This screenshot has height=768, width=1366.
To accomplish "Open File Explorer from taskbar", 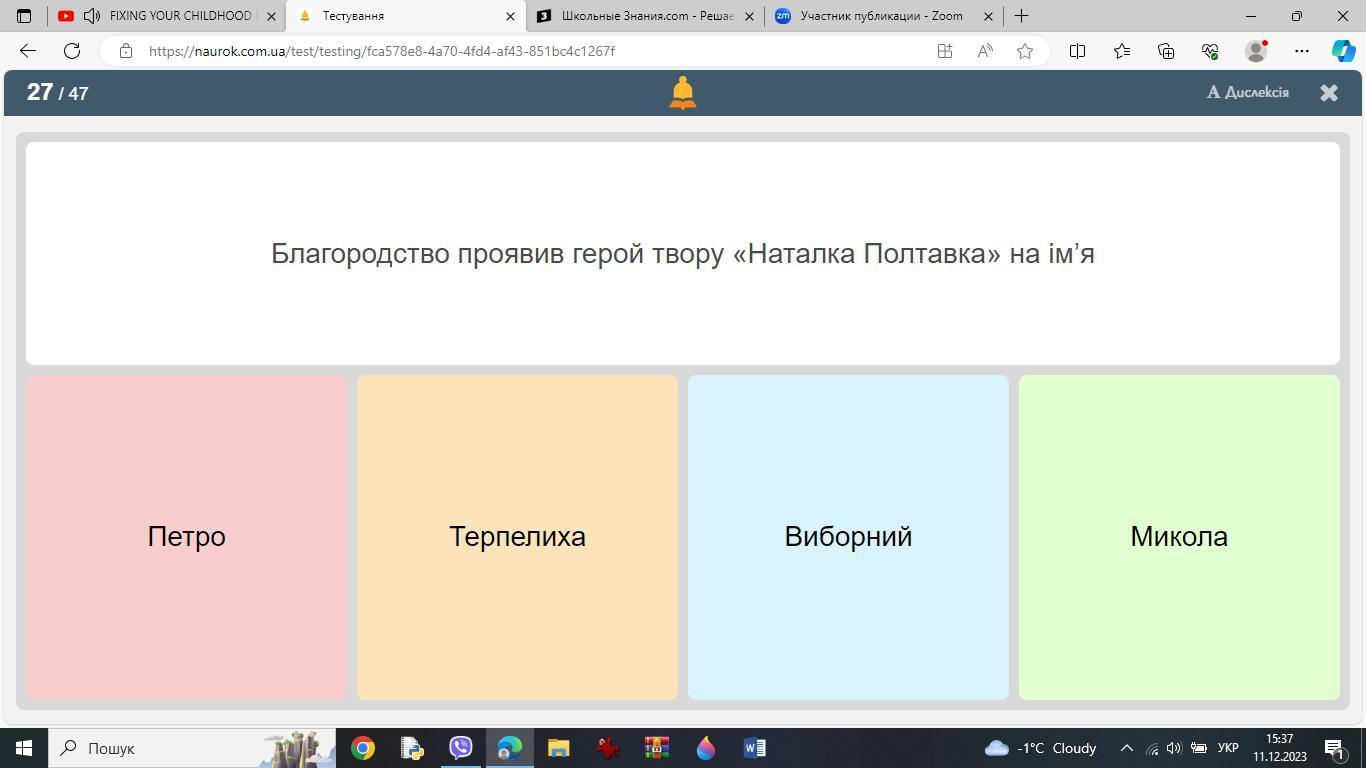I will [x=559, y=748].
